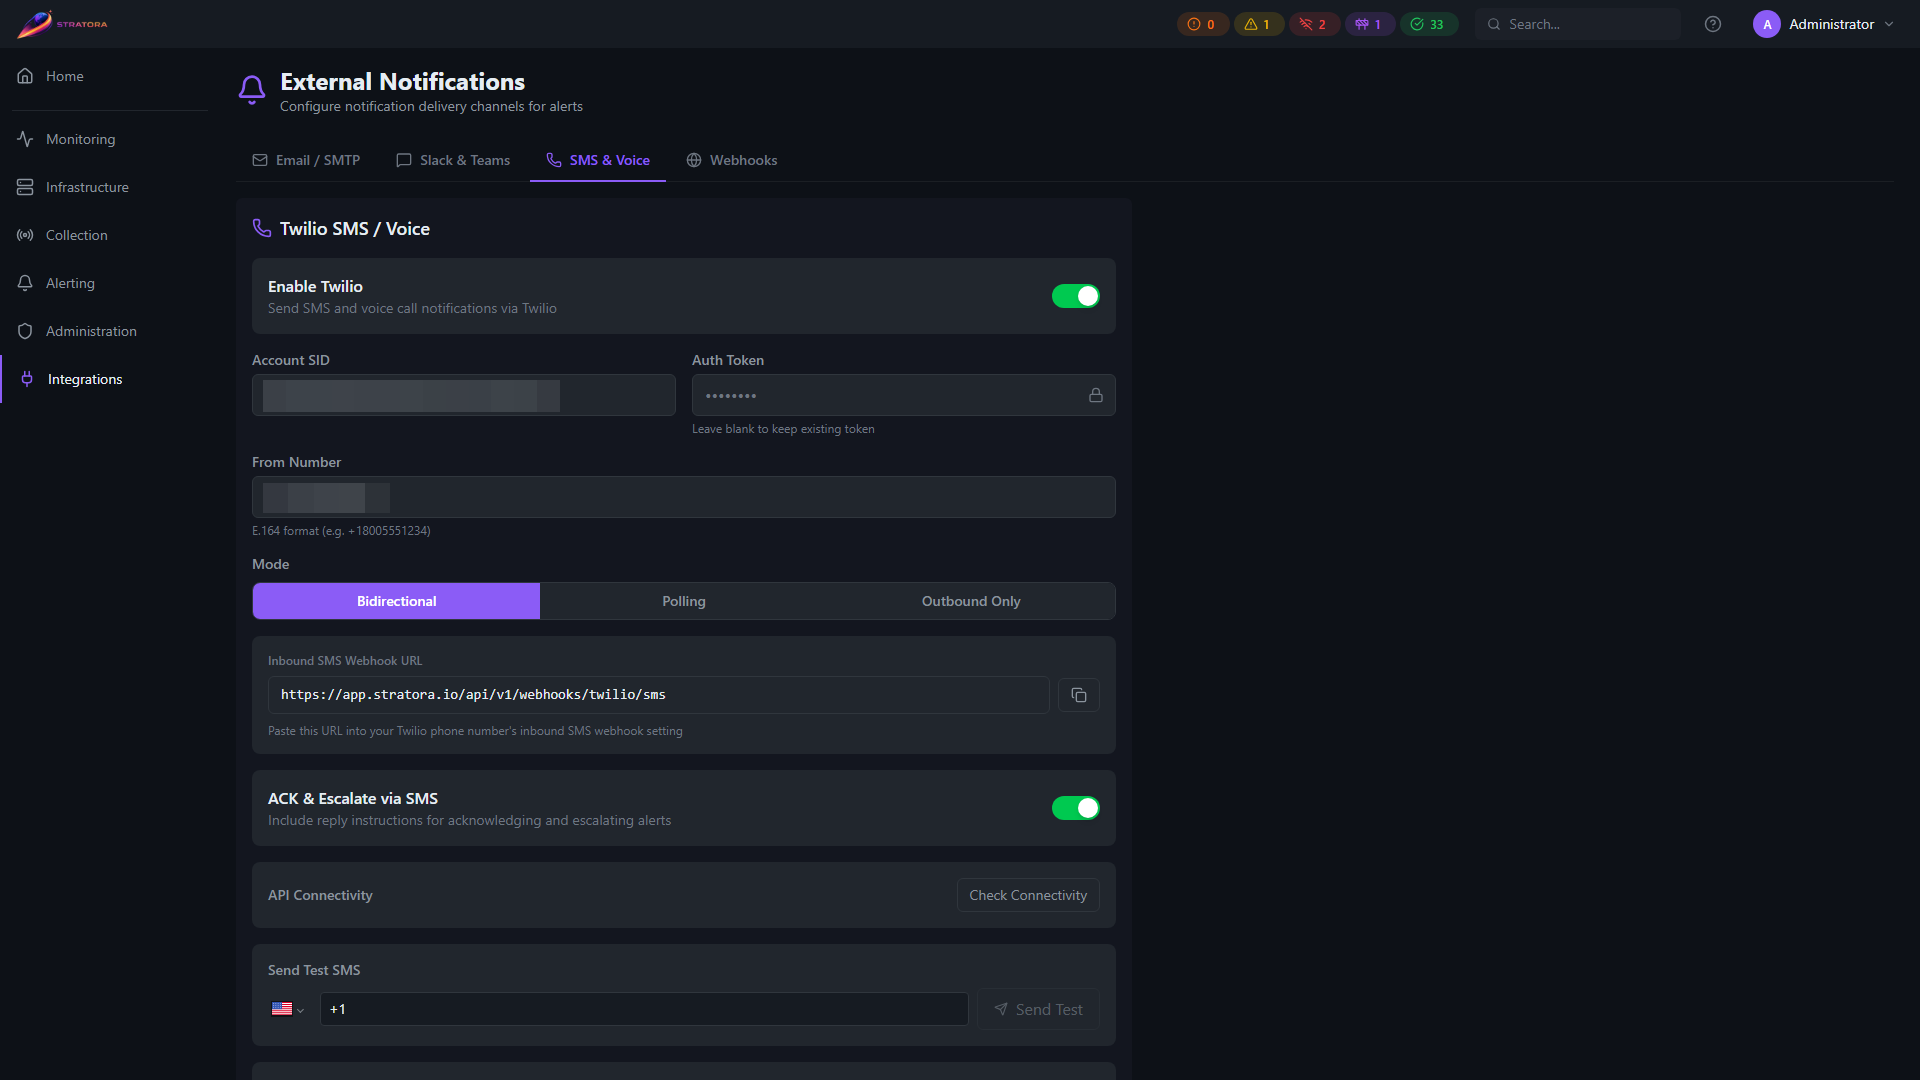Focus the Account SID input field
Viewport: 1920px width, 1080px height.
[x=464, y=395]
